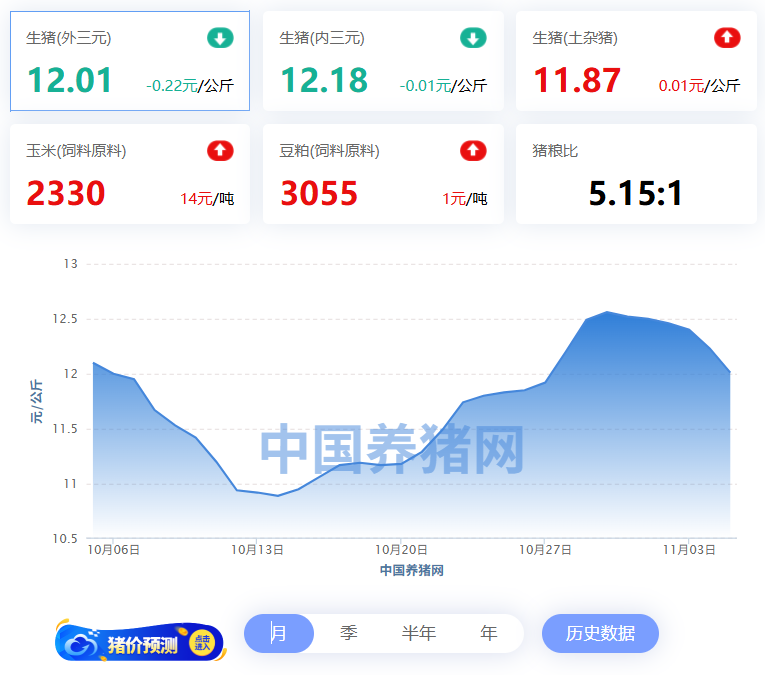This screenshot has width=765, height=675.
Task: Select the 生猪(土杂猪) price card
Action: click(x=636, y=61)
